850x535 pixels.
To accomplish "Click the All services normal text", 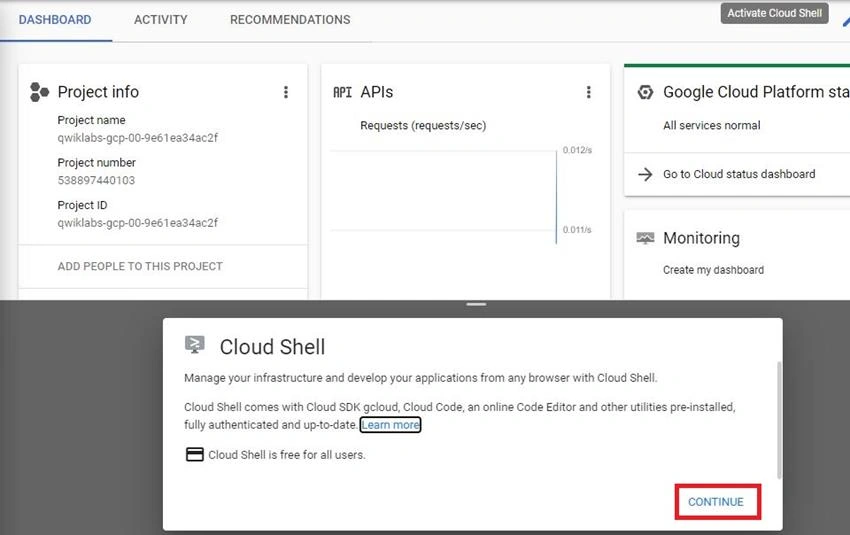I will pos(712,125).
